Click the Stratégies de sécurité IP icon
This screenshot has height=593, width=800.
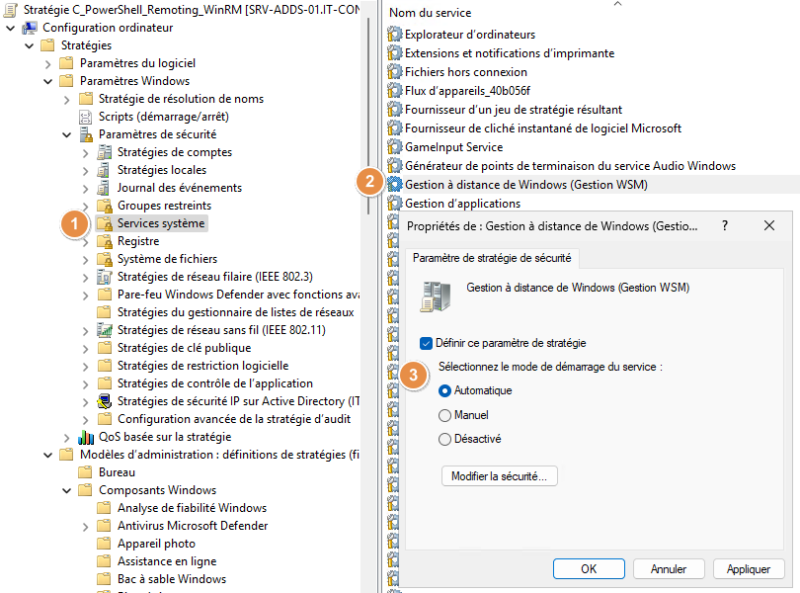[x=105, y=402]
